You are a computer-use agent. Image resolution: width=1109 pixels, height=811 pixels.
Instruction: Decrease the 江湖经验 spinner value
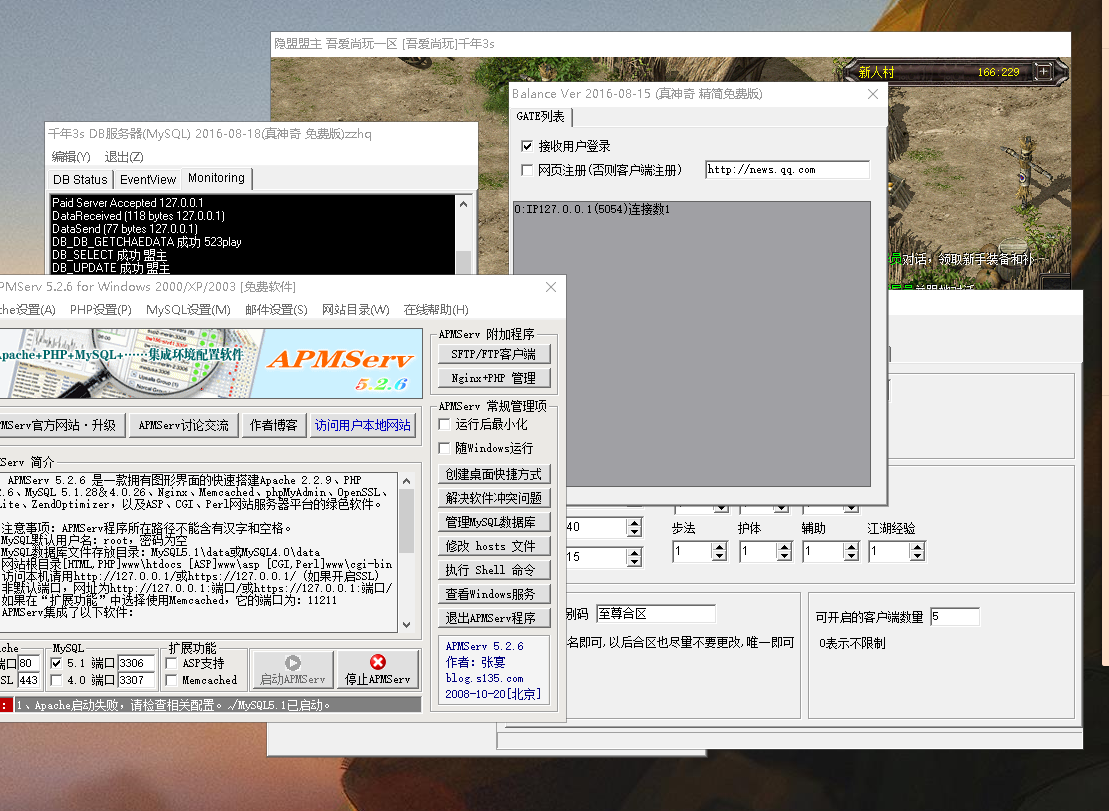917,556
